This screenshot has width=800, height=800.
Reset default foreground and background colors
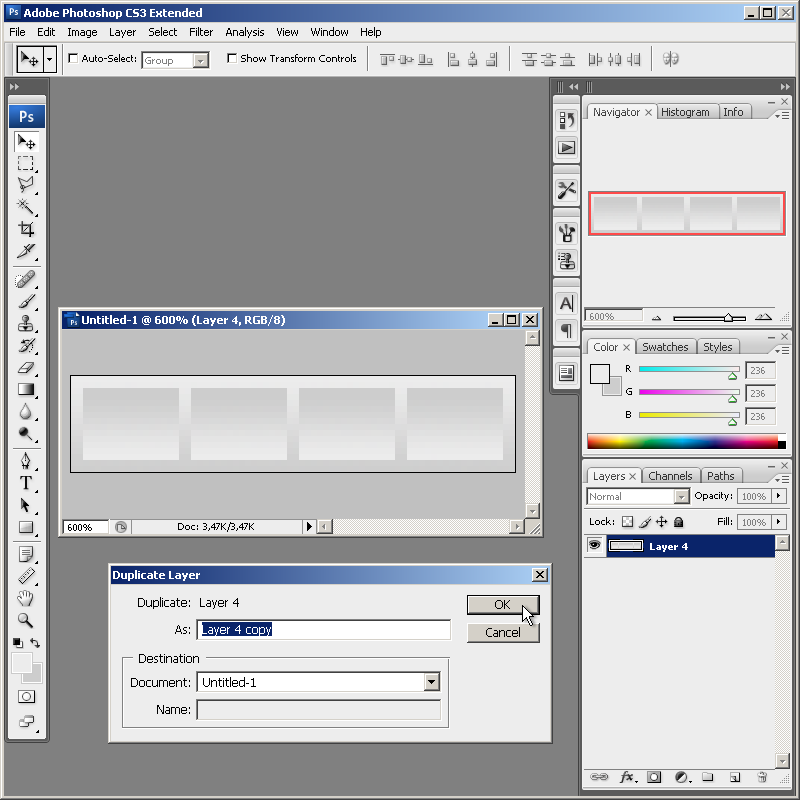pos(18,642)
